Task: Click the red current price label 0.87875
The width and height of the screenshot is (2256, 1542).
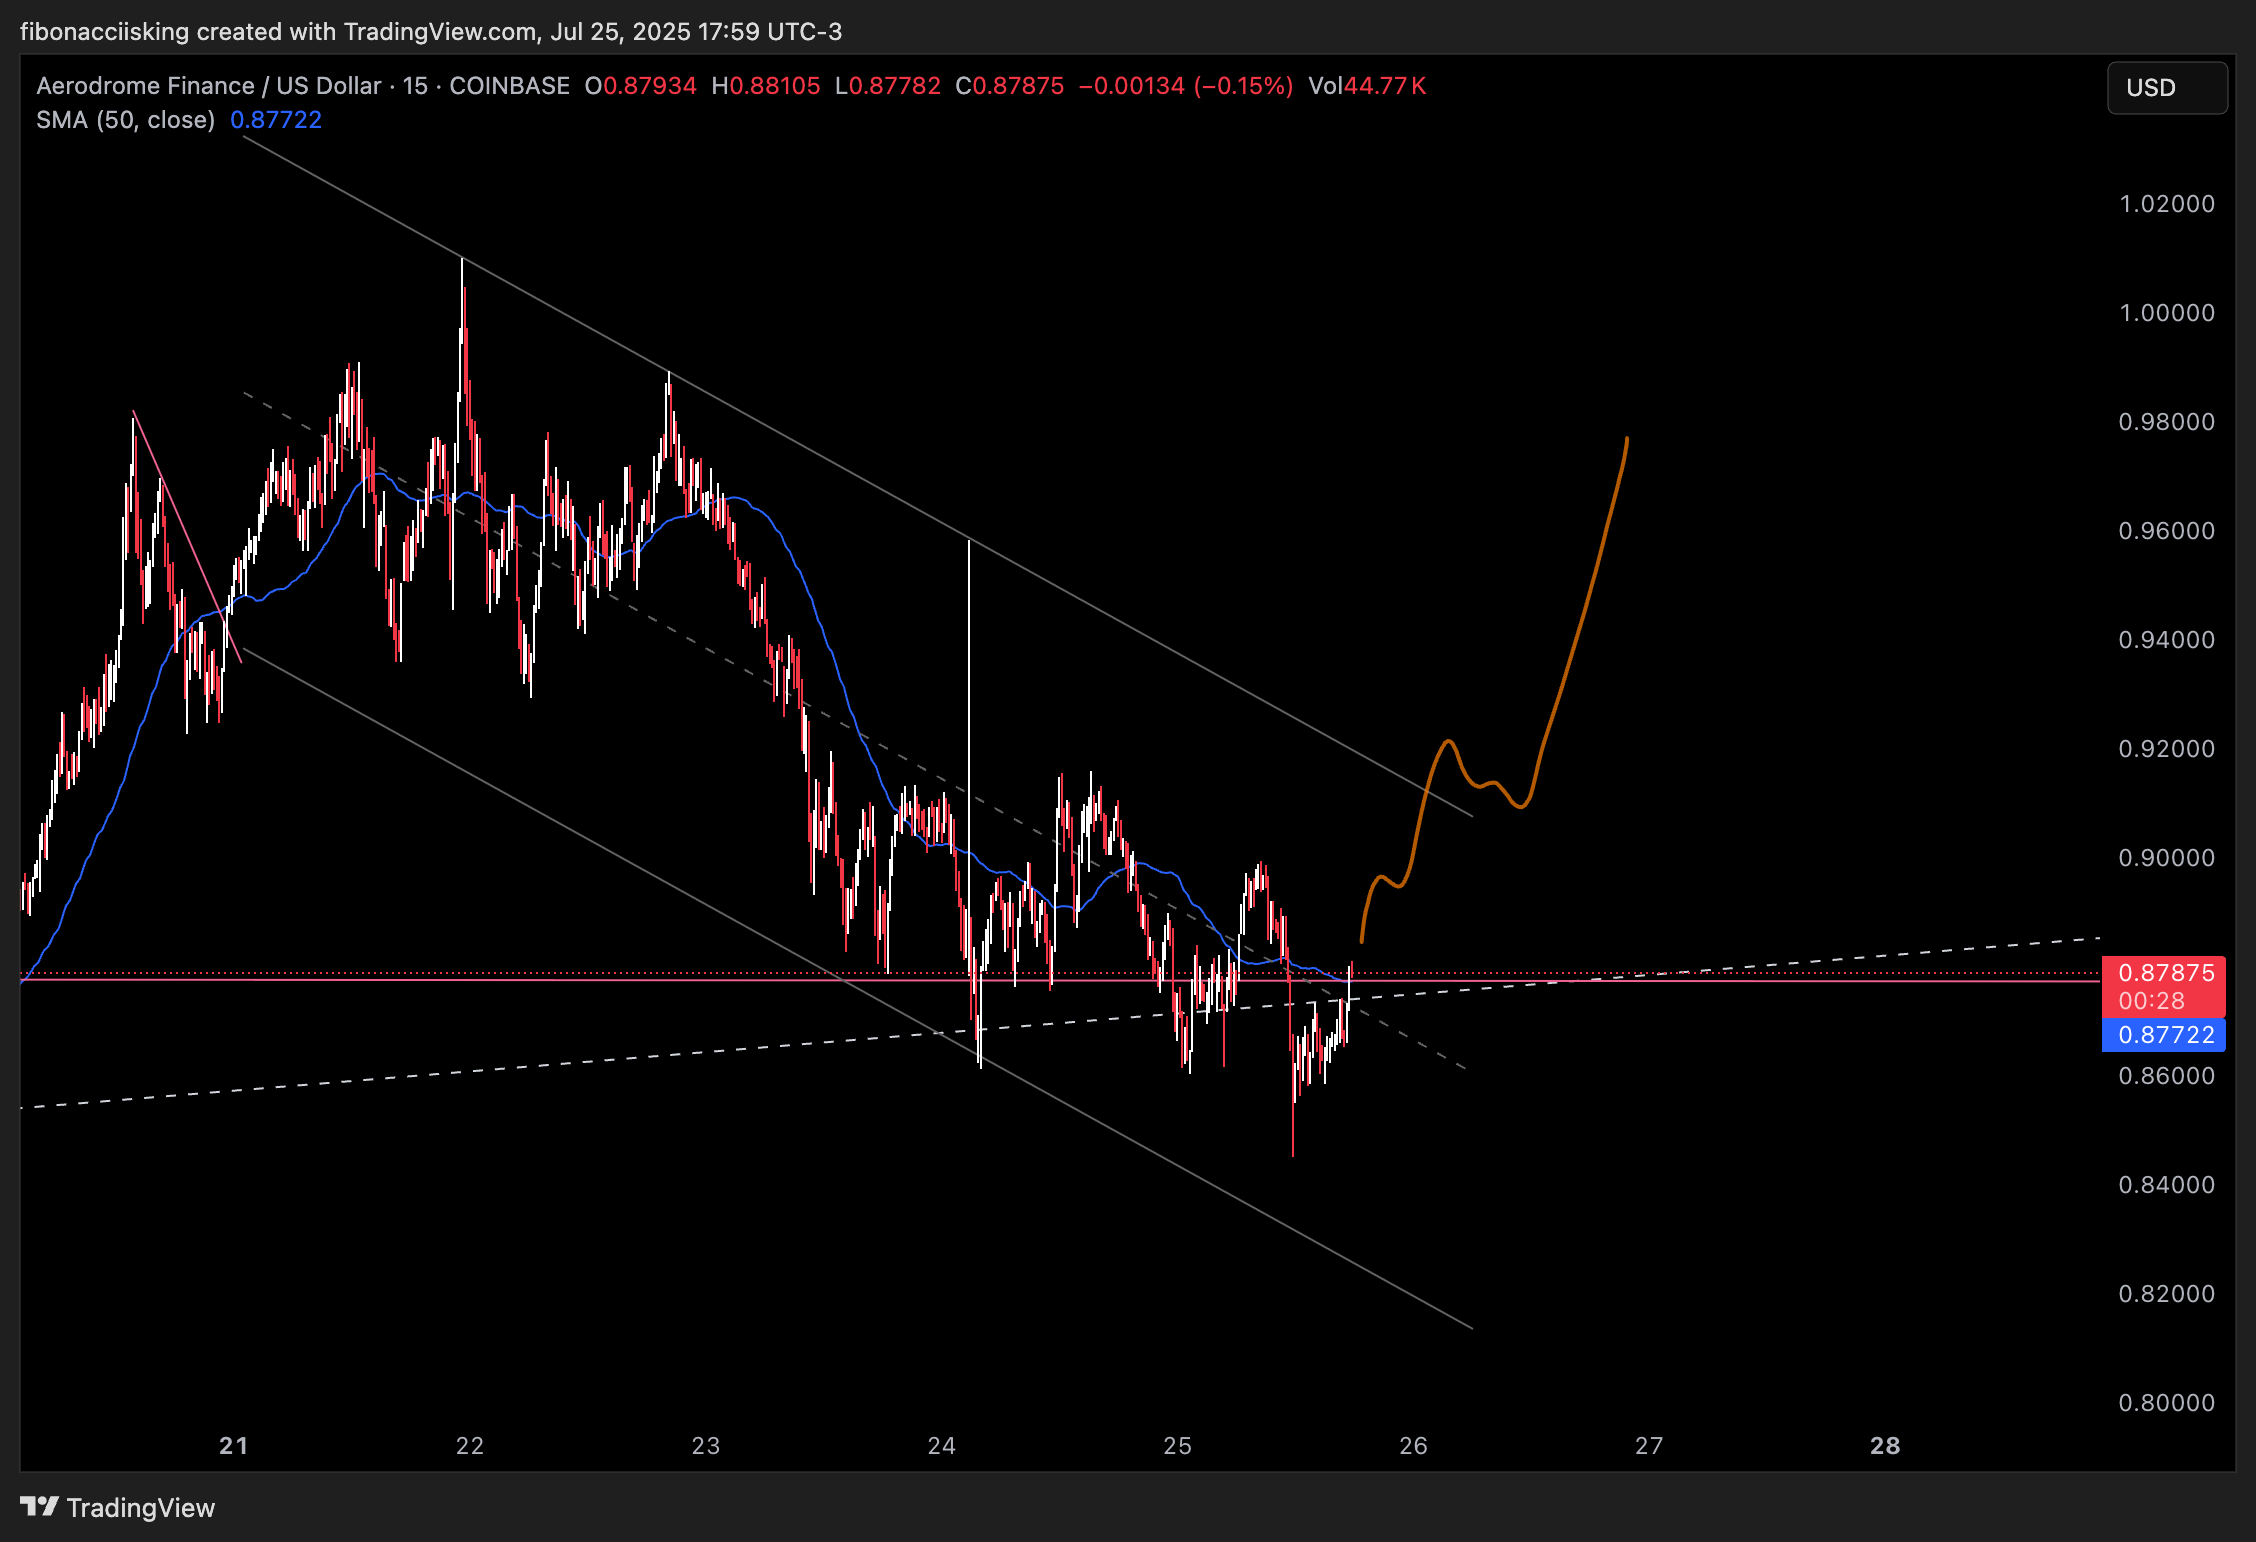Action: (x=2166, y=973)
